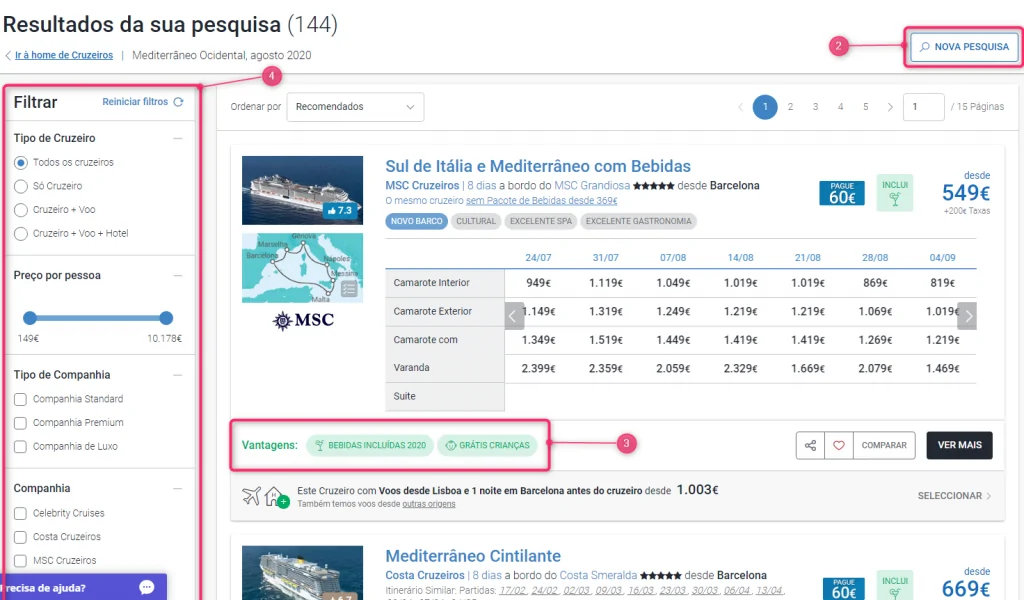Click the share icon beside the heart
1024x600 pixels.
811,446
